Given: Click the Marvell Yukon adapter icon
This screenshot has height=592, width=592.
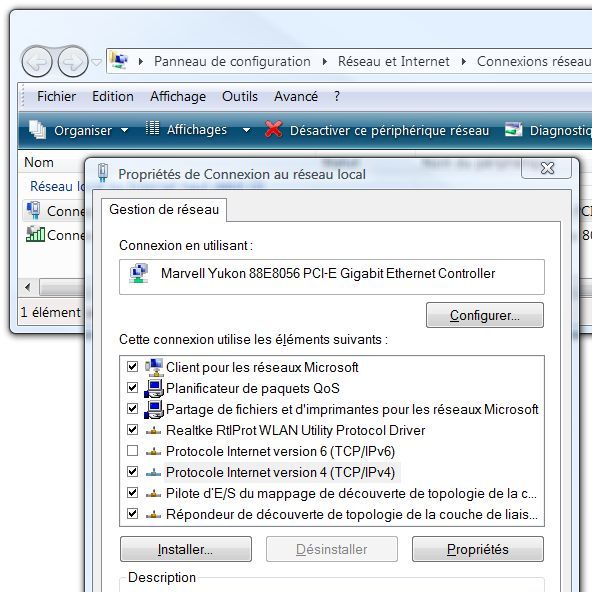Looking at the screenshot, I should [x=139, y=273].
